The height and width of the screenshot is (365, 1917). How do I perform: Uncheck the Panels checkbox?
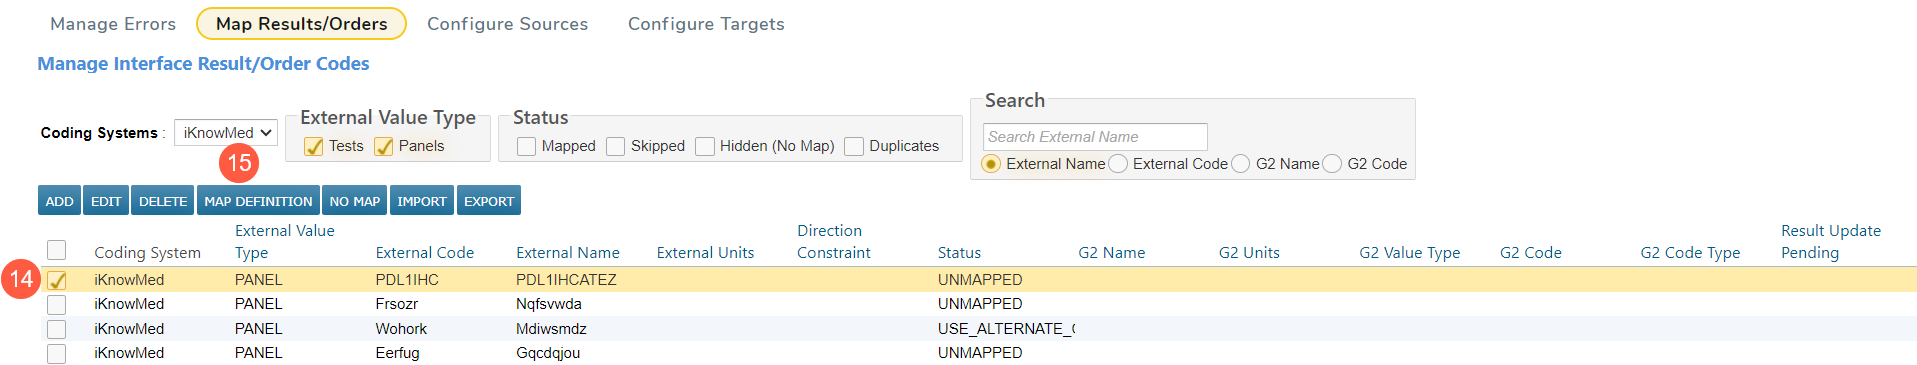click(384, 146)
